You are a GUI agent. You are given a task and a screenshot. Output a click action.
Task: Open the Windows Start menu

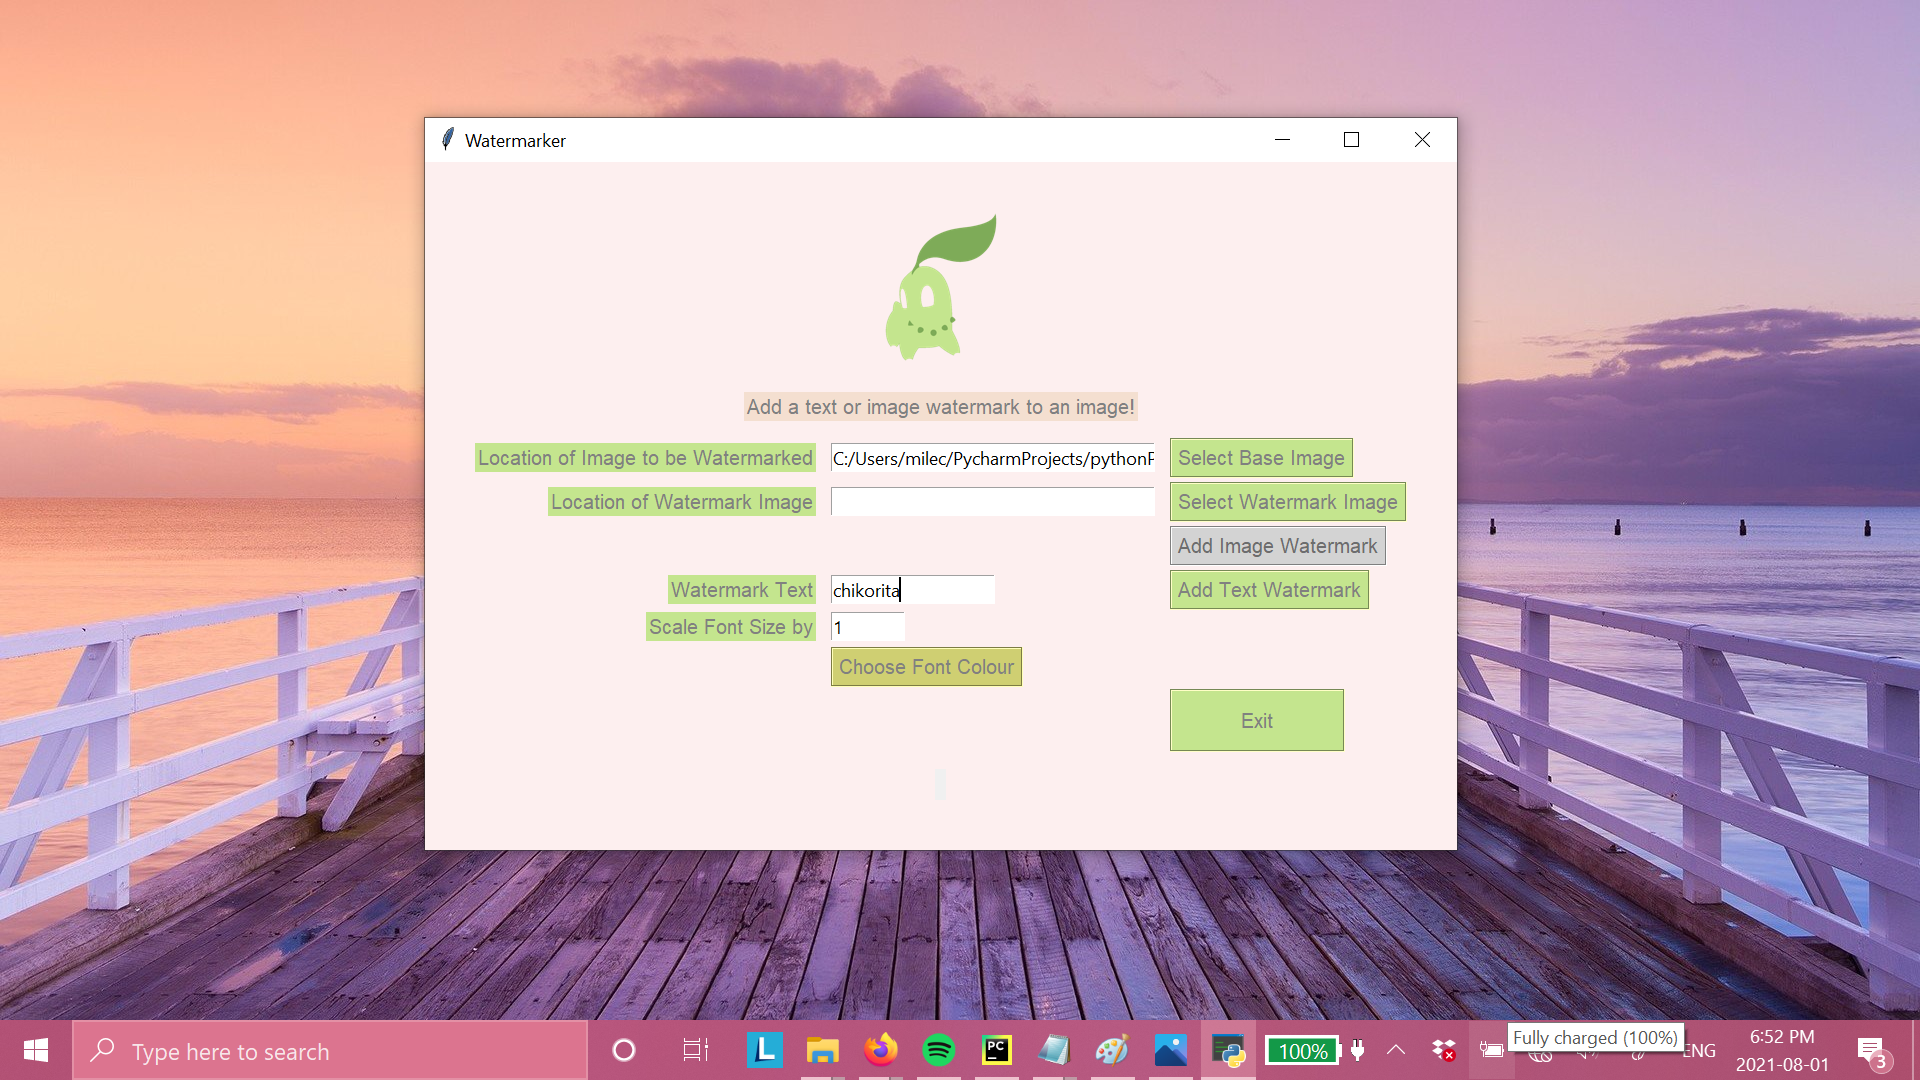(36, 1051)
